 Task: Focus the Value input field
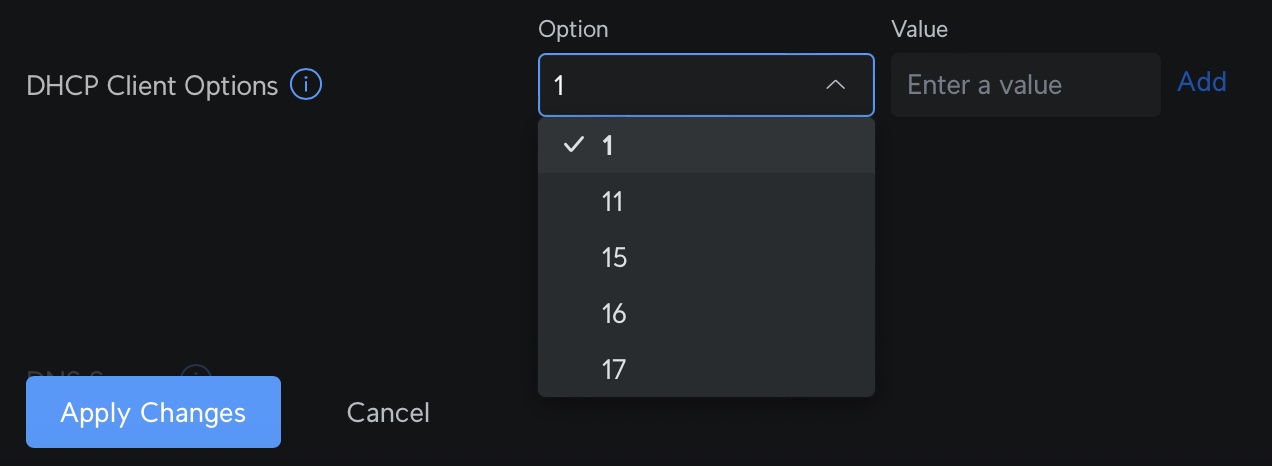pos(1025,85)
